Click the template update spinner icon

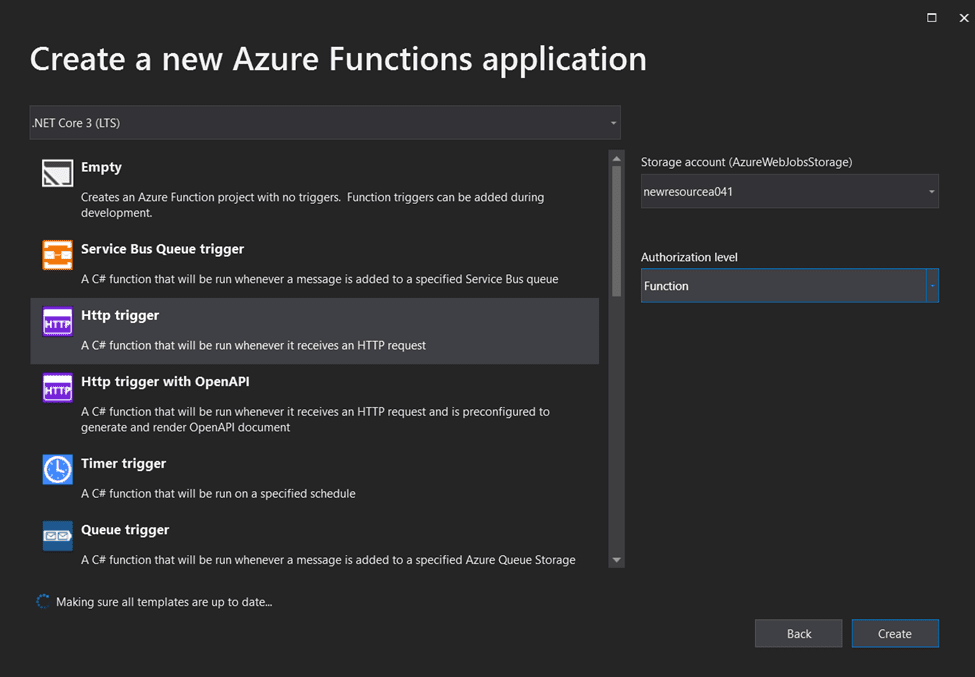(x=42, y=602)
